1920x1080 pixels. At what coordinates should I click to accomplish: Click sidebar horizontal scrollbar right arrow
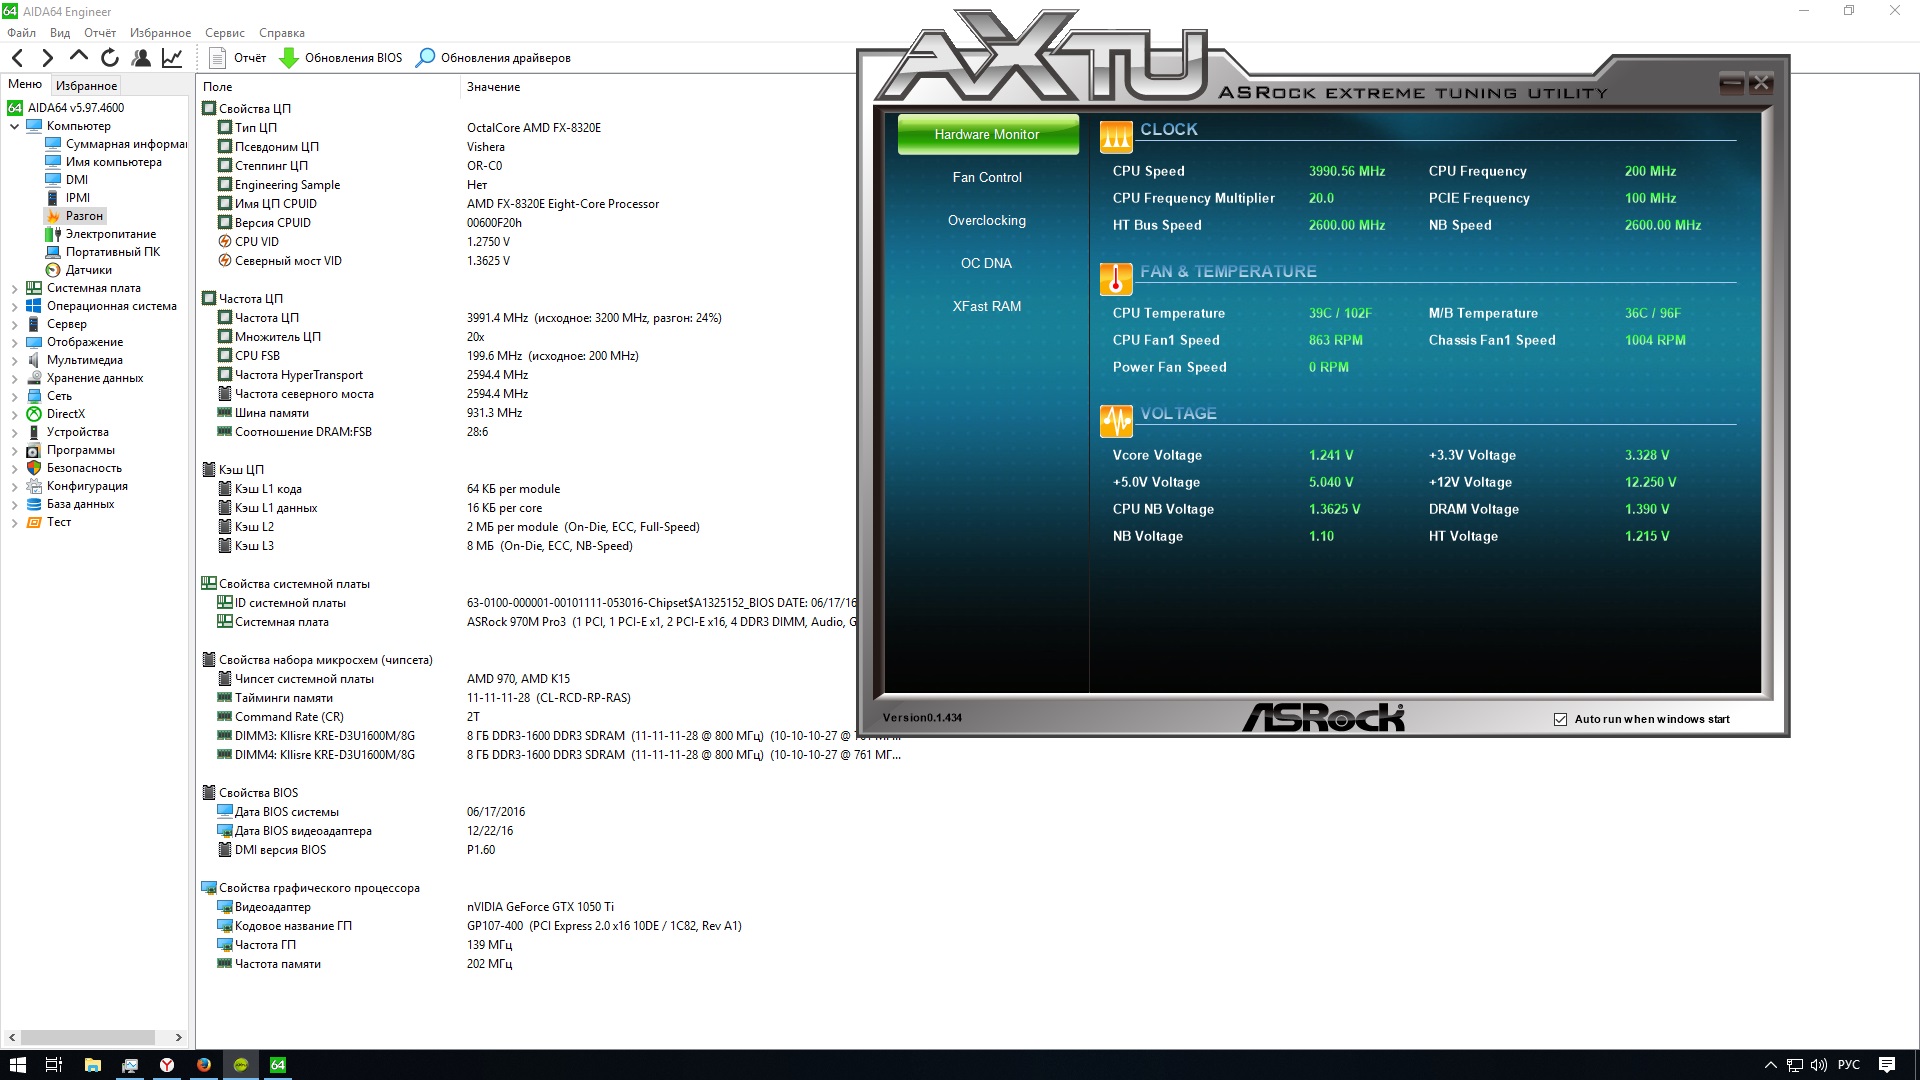tap(179, 1038)
